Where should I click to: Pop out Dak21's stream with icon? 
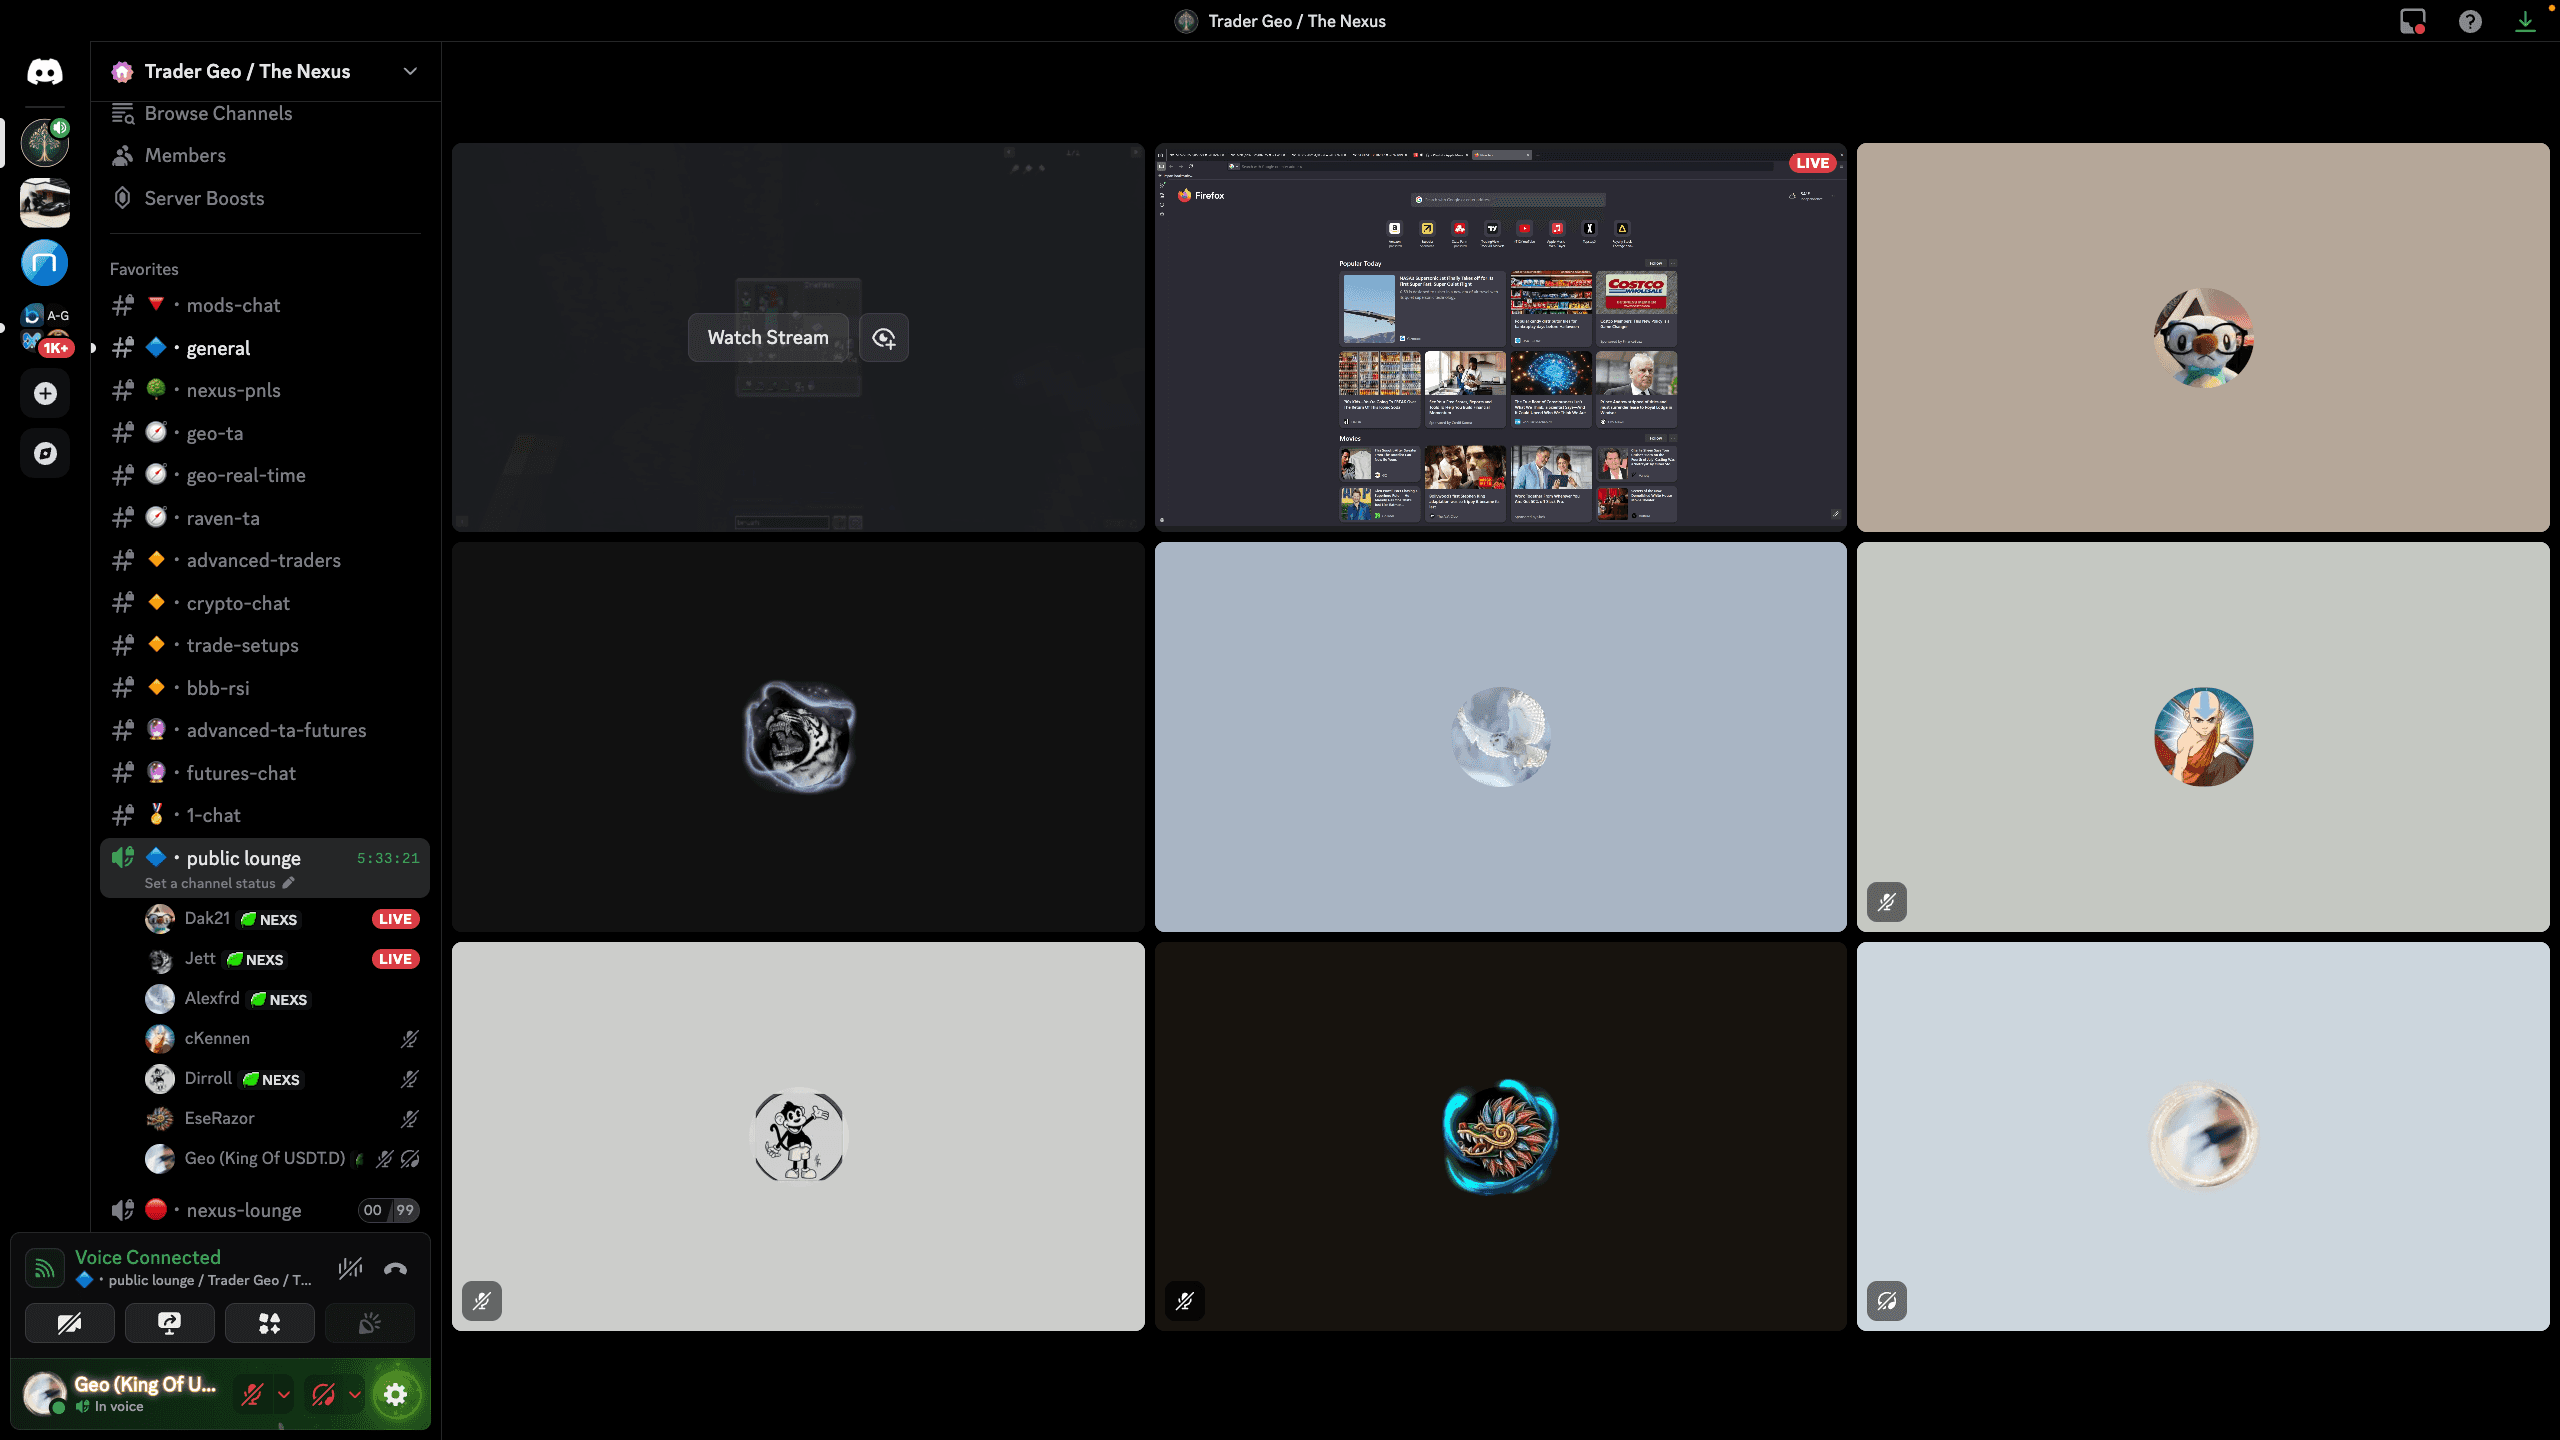(884, 338)
